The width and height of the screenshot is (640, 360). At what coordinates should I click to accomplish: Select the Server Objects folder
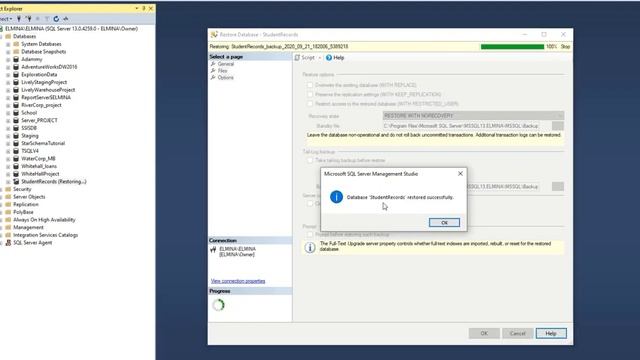click(29, 197)
